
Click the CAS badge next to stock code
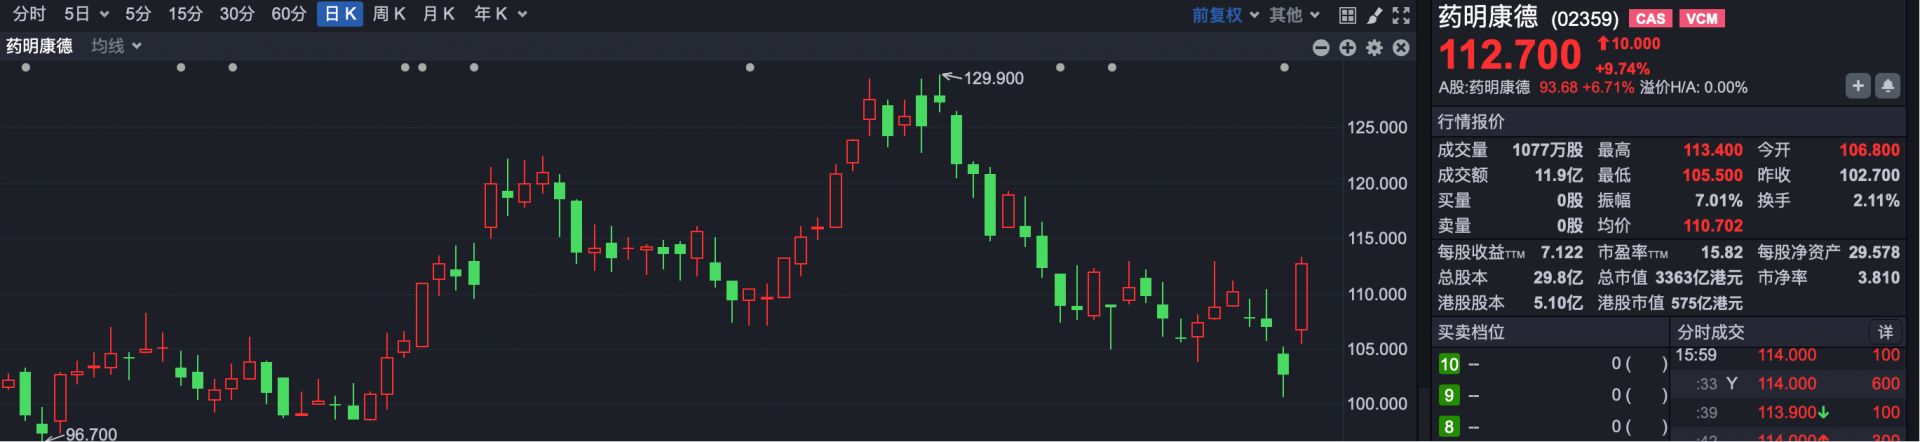click(1650, 18)
